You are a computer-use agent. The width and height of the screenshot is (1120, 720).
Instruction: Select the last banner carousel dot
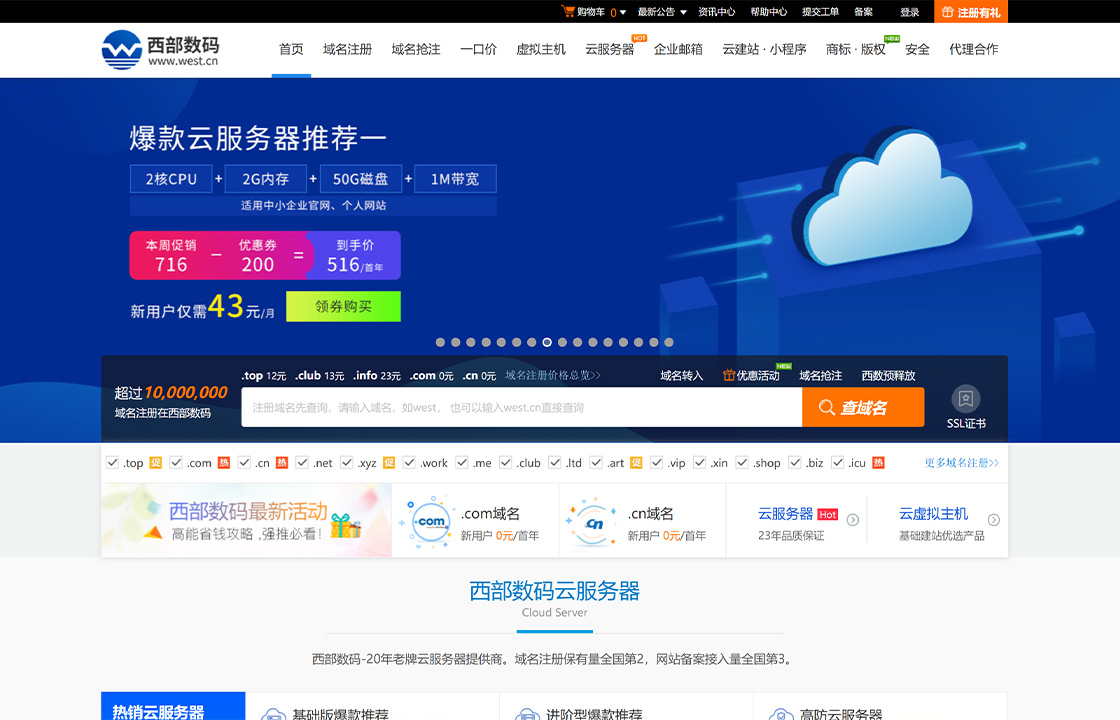669,342
